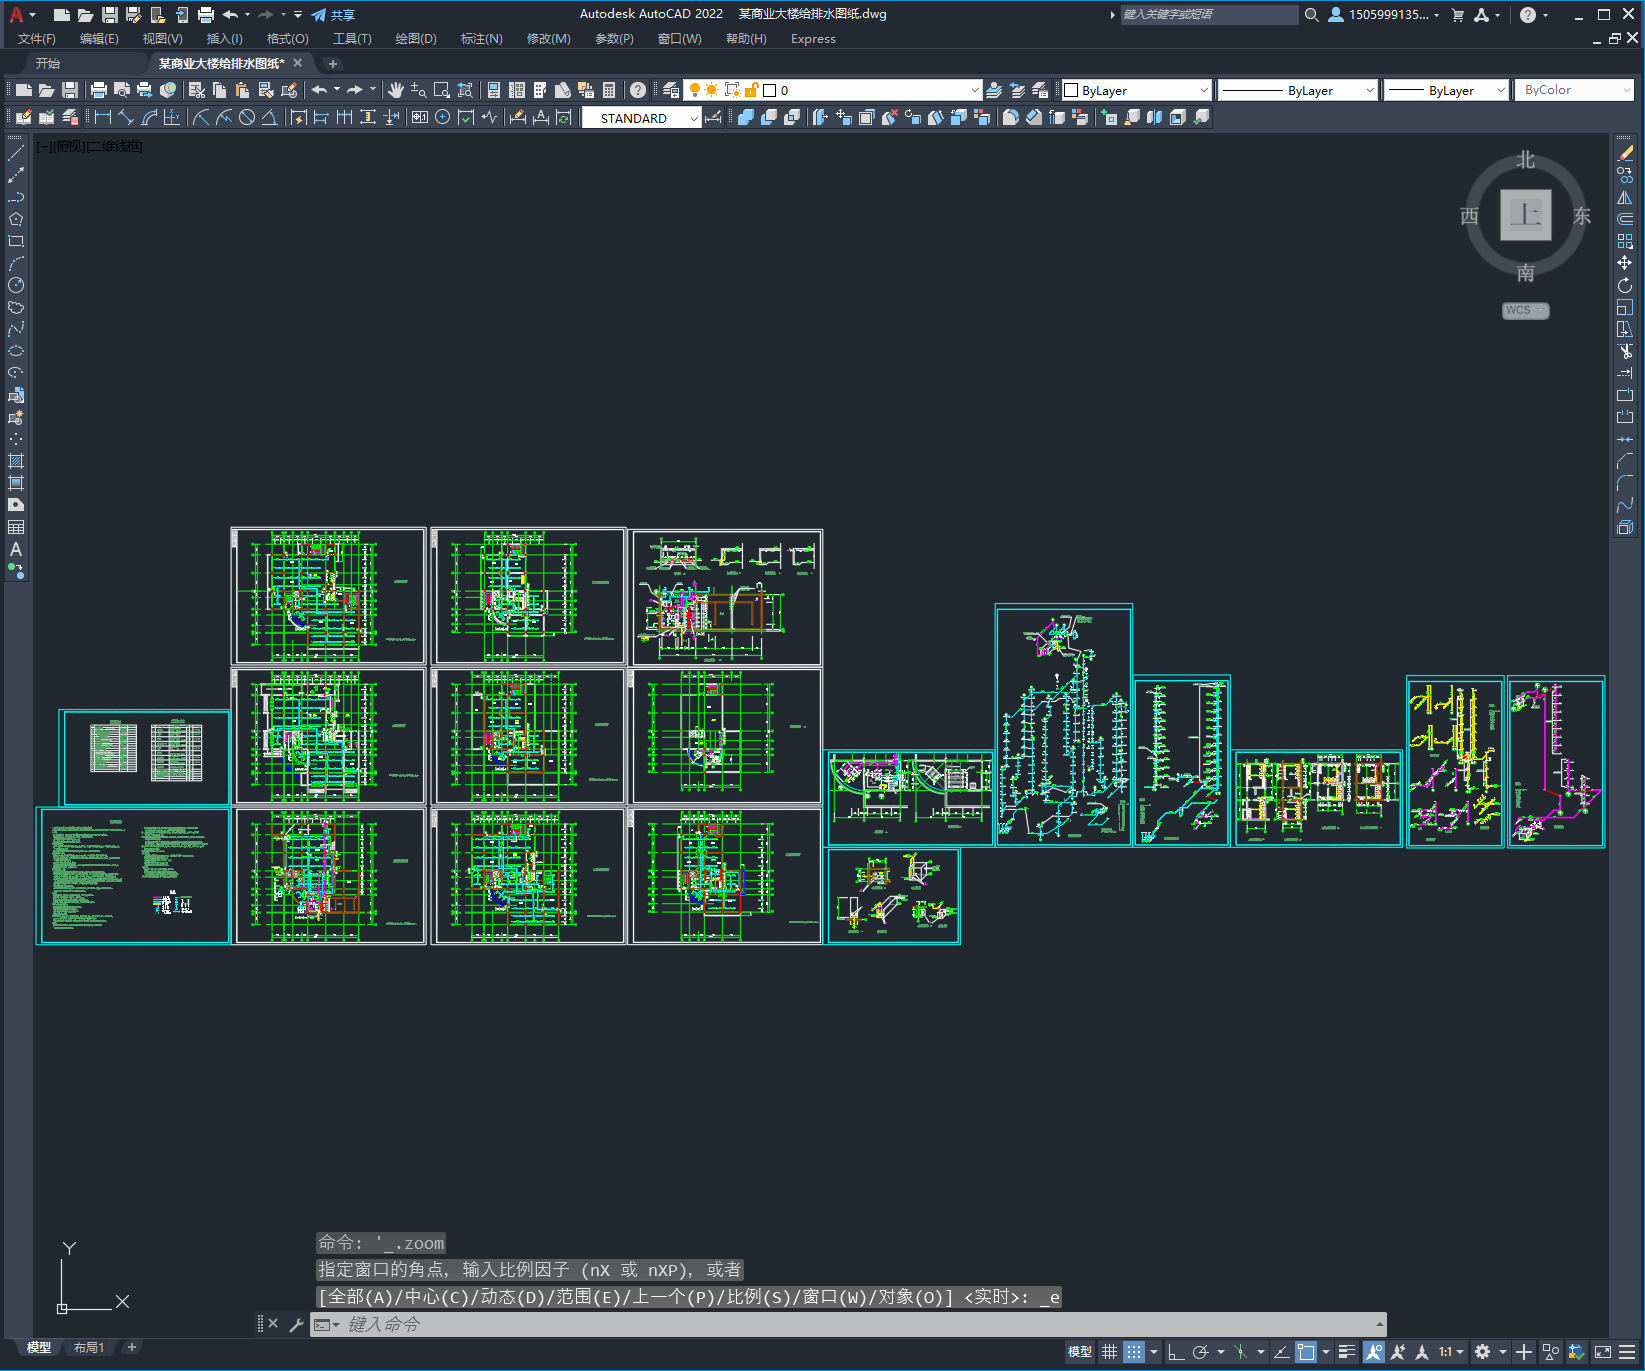Open the Layer Properties Manager icon

pos(671,90)
